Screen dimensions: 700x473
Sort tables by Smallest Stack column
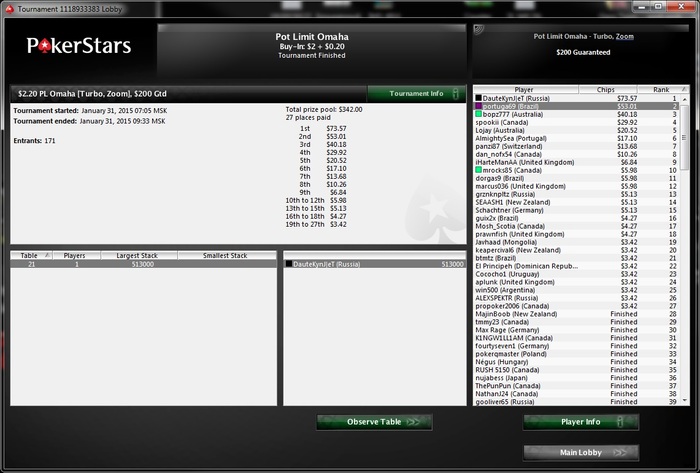[x=227, y=256]
